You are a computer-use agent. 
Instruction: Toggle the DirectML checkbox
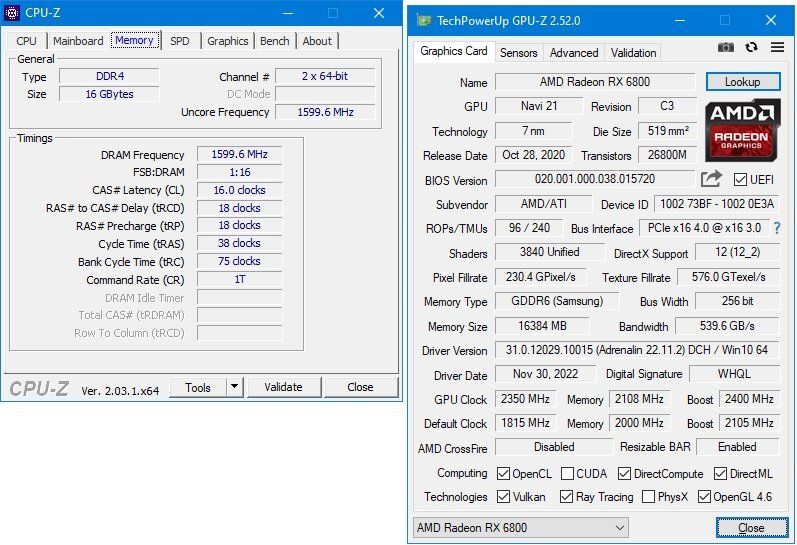720,474
